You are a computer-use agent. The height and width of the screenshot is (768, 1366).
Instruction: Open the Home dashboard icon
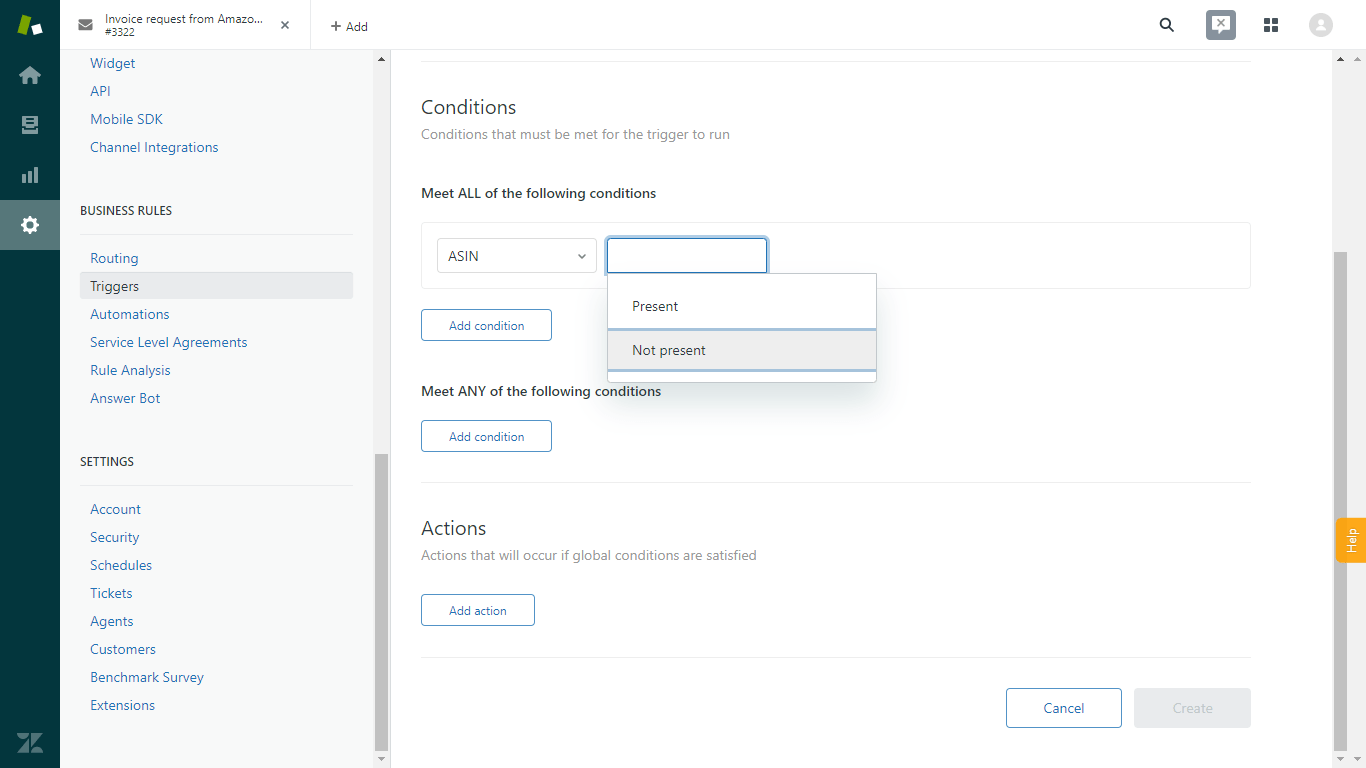(29, 75)
